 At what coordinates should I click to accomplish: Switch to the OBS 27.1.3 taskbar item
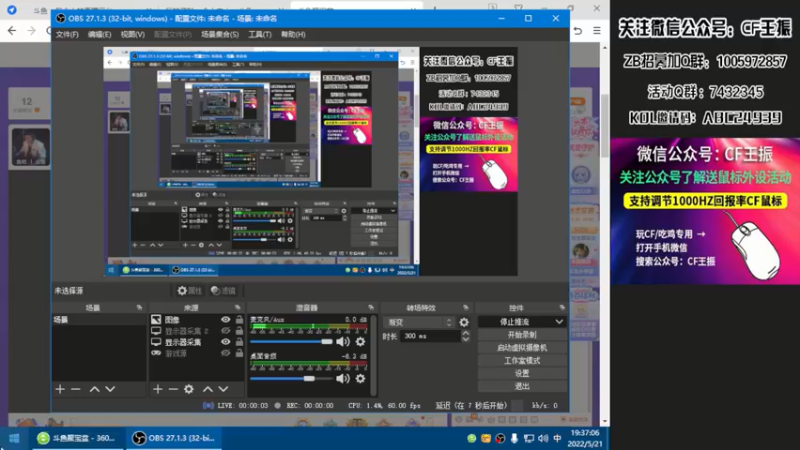pos(174,438)
